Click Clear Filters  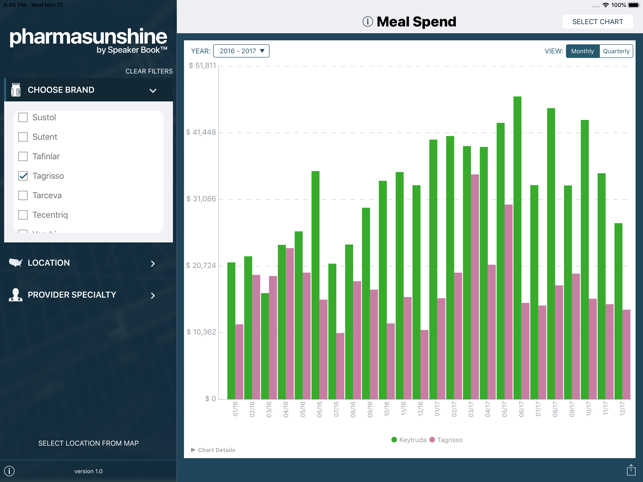pyautogui.click(x=149, y=71)
